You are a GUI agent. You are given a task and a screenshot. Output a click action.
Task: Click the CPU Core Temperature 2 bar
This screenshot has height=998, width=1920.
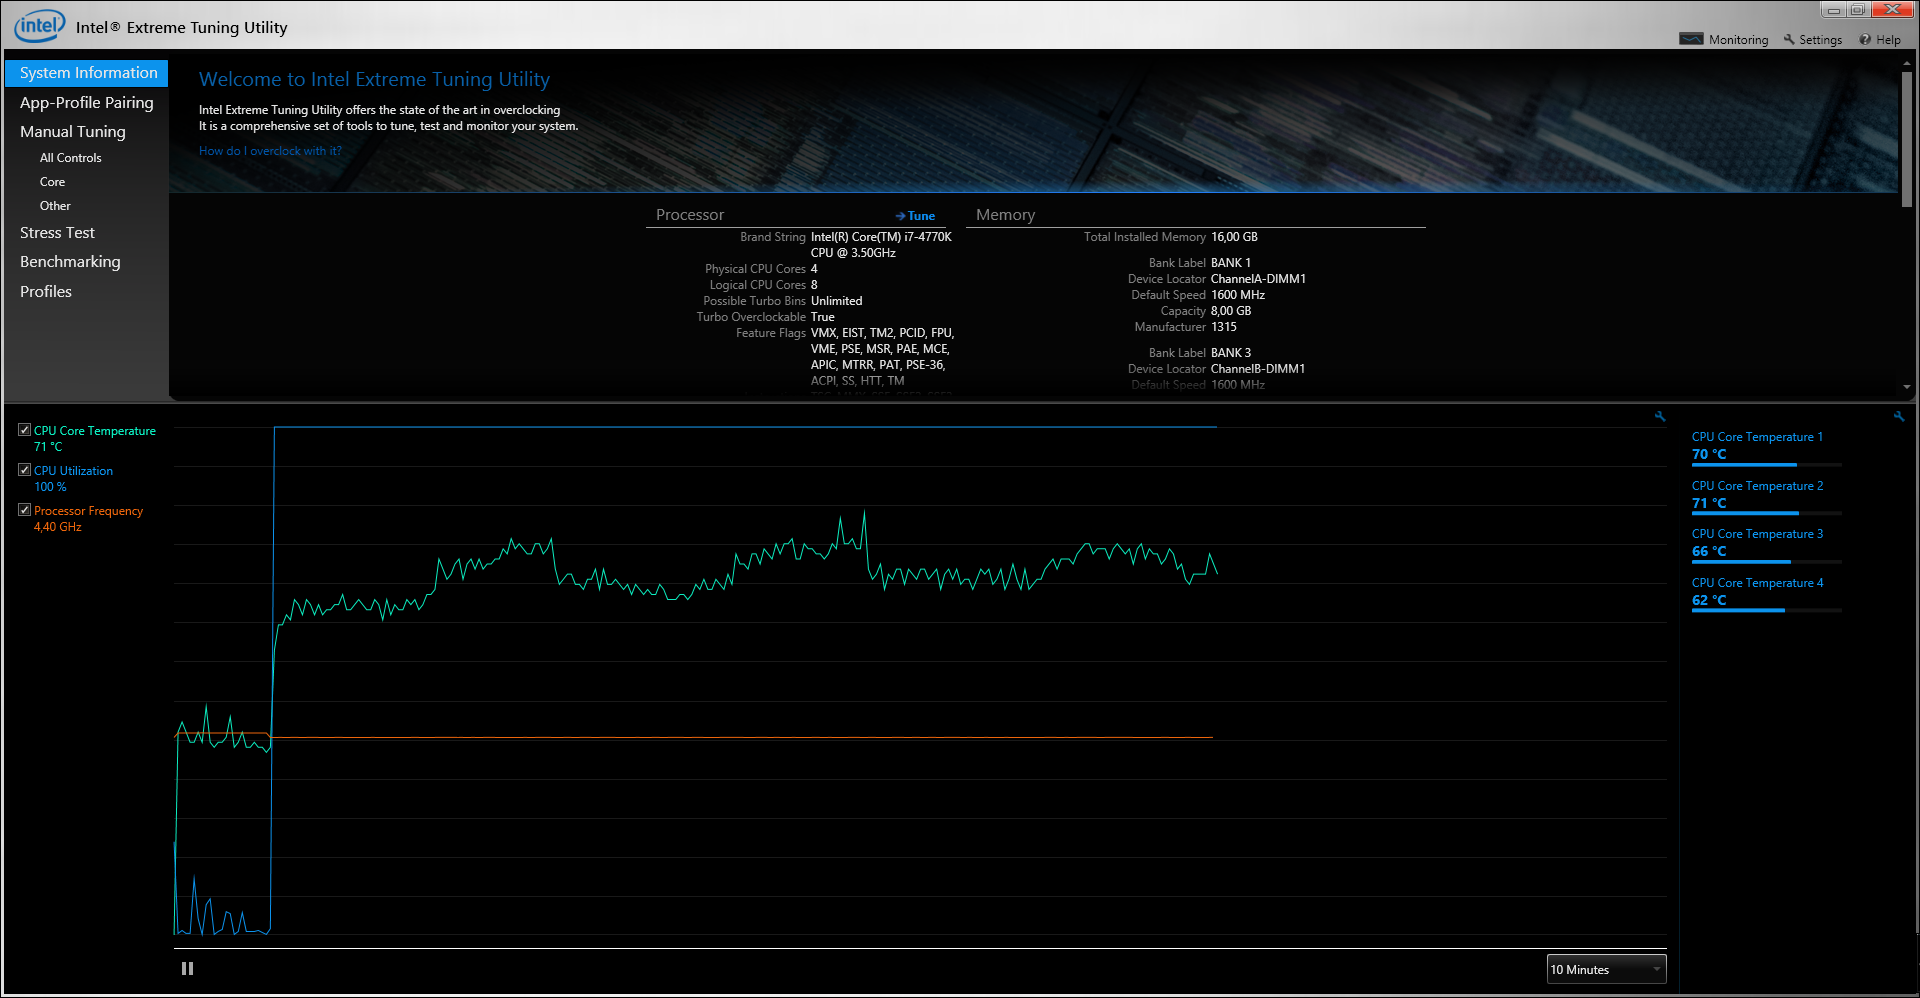click(x=1766, y=514)
